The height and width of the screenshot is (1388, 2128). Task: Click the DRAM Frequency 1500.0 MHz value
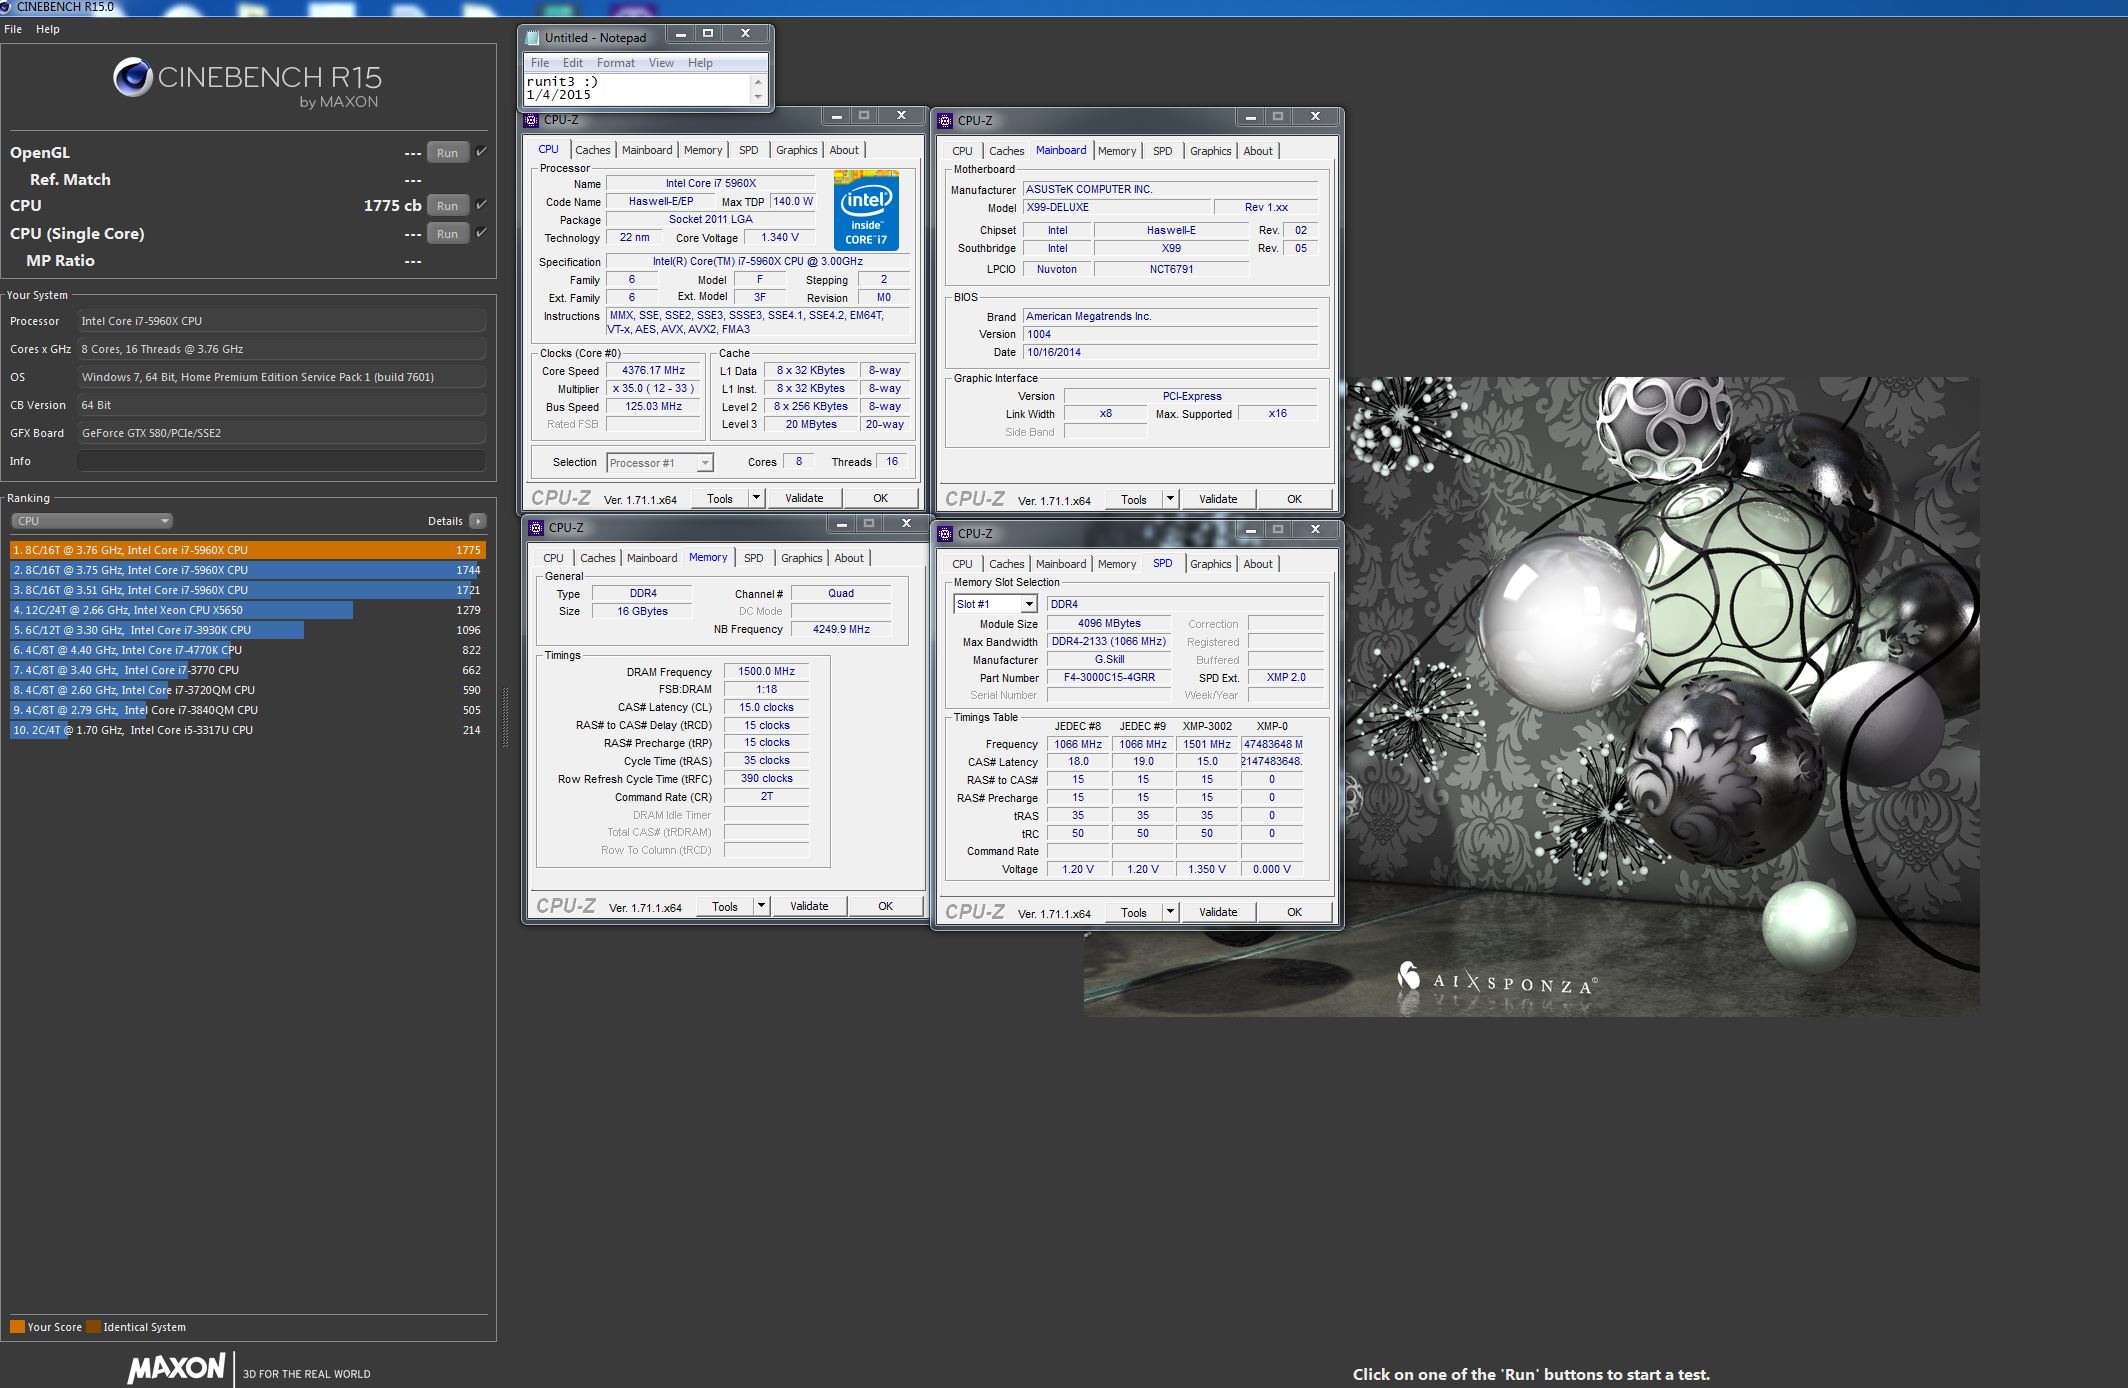(766, 671)
